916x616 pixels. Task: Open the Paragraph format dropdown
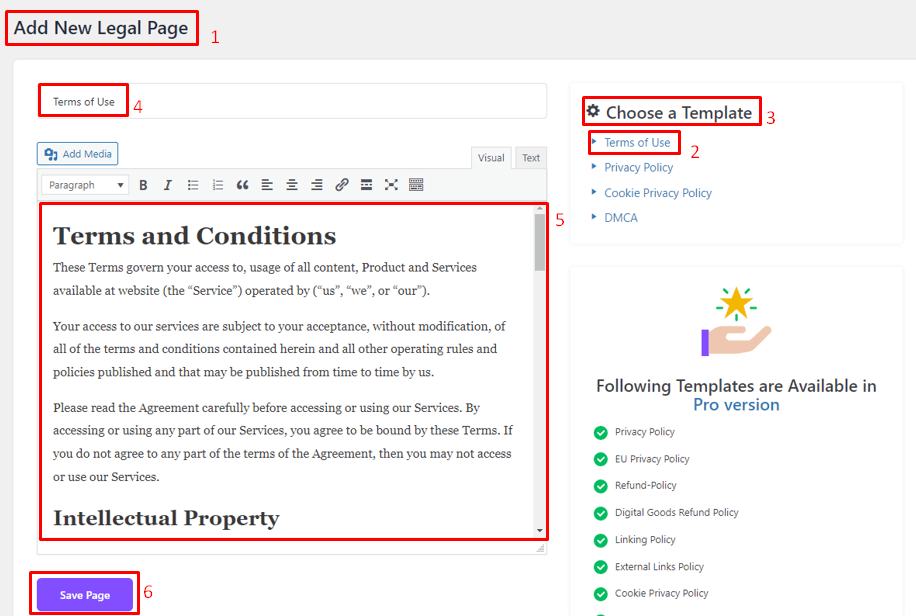tap(85, 185)
